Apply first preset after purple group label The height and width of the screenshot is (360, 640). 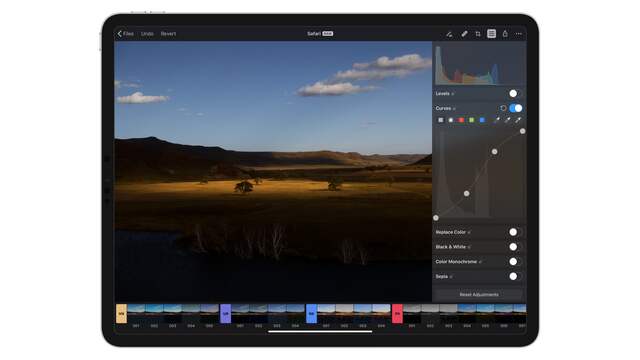tap(240, 313)
